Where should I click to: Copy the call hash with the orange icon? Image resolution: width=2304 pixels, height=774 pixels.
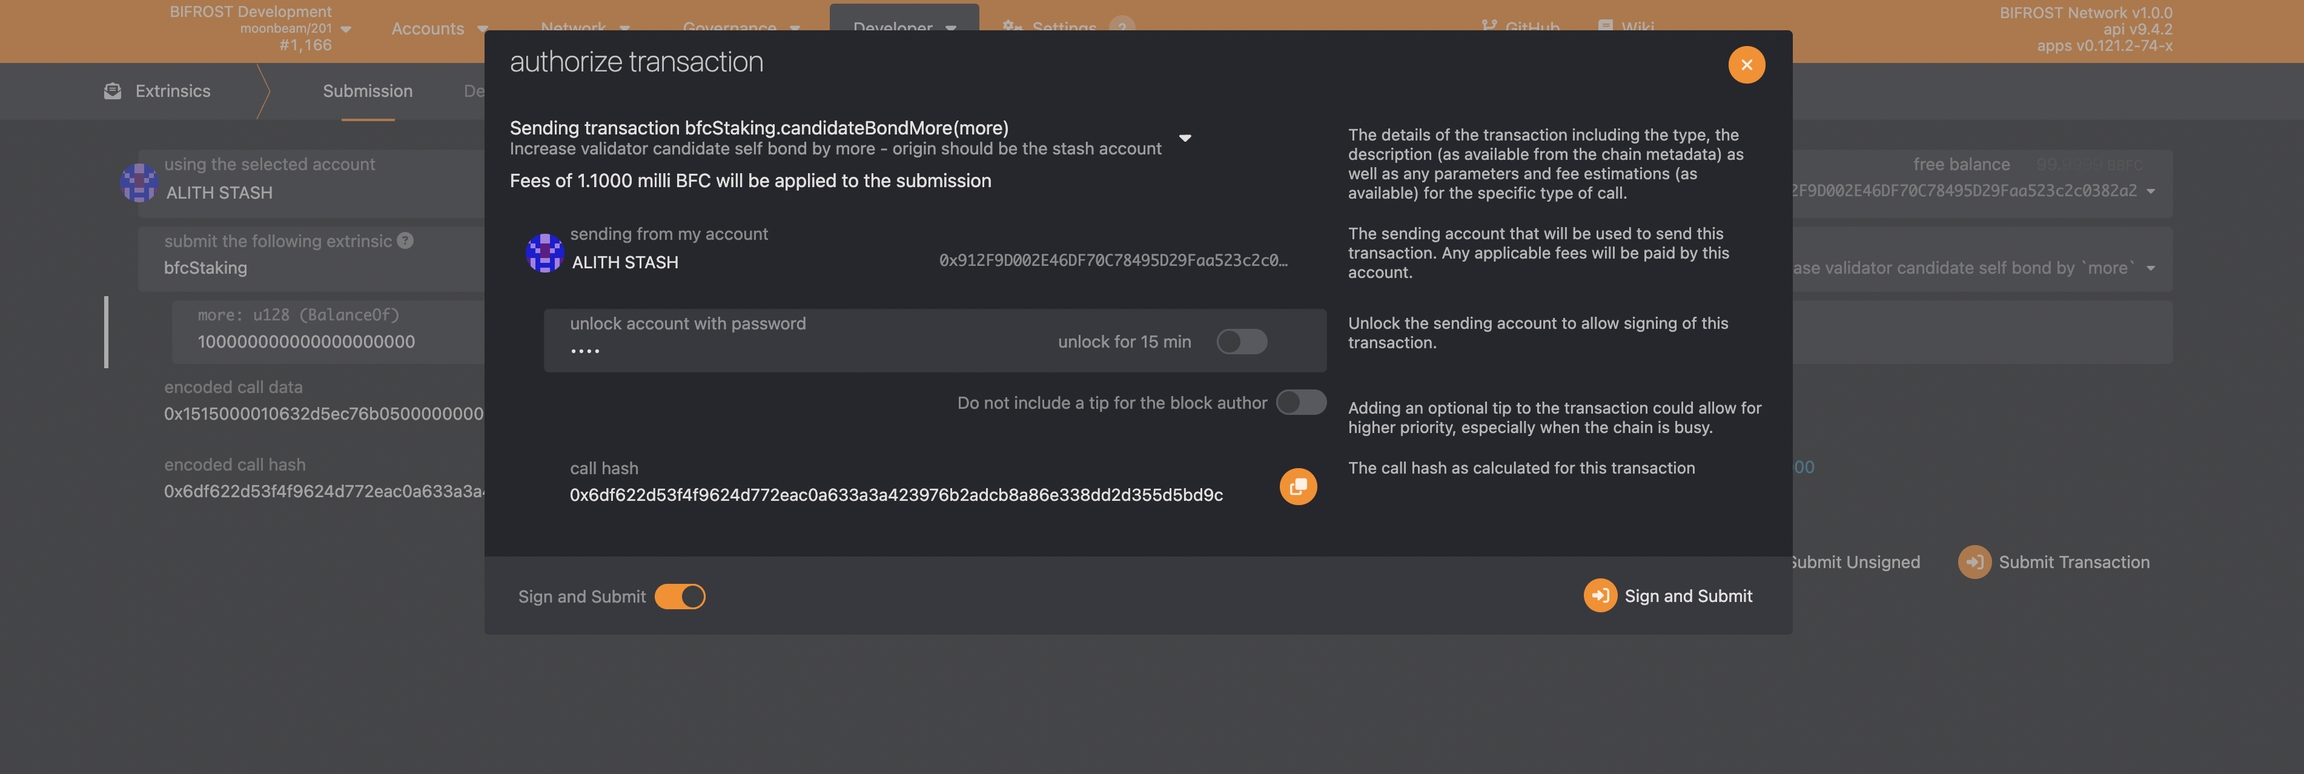pyautogui.click(x=1297, y=486)
